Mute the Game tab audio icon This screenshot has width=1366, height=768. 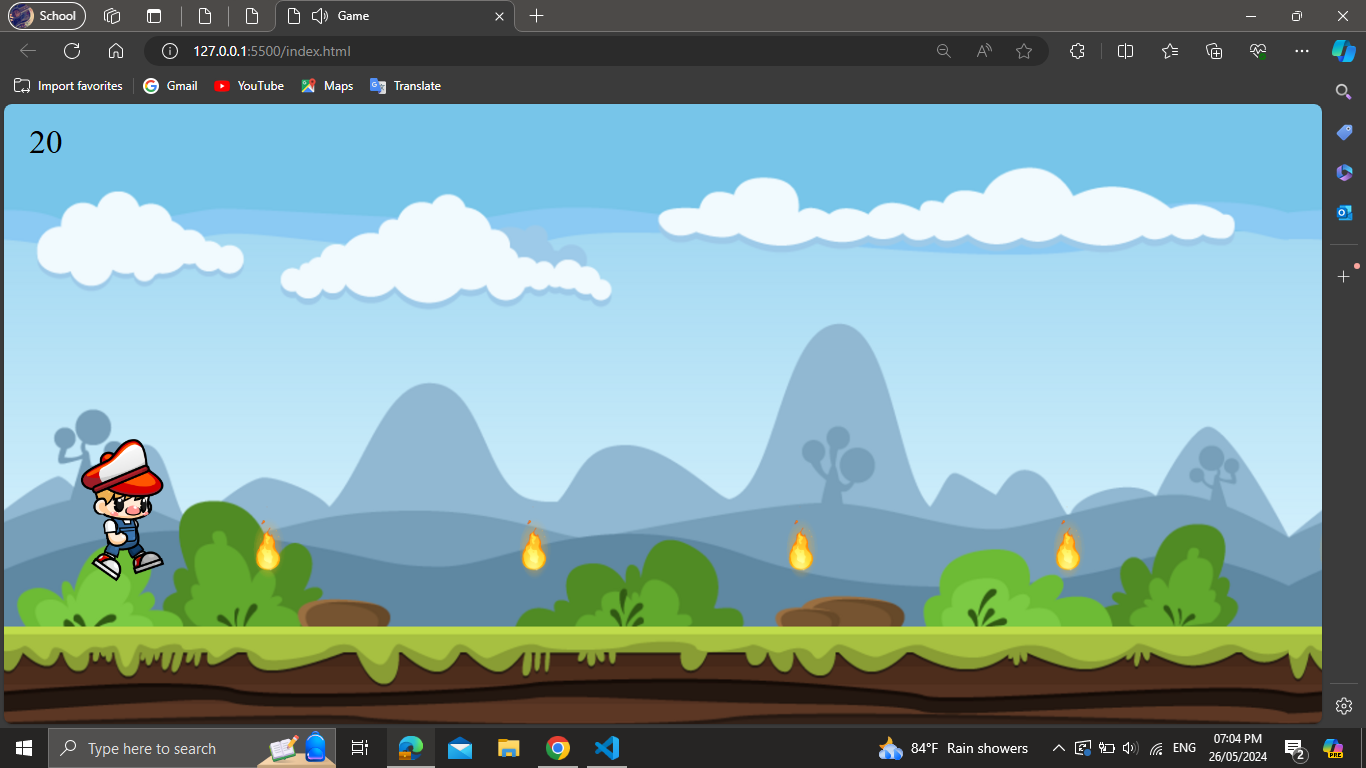coord(320,16)
